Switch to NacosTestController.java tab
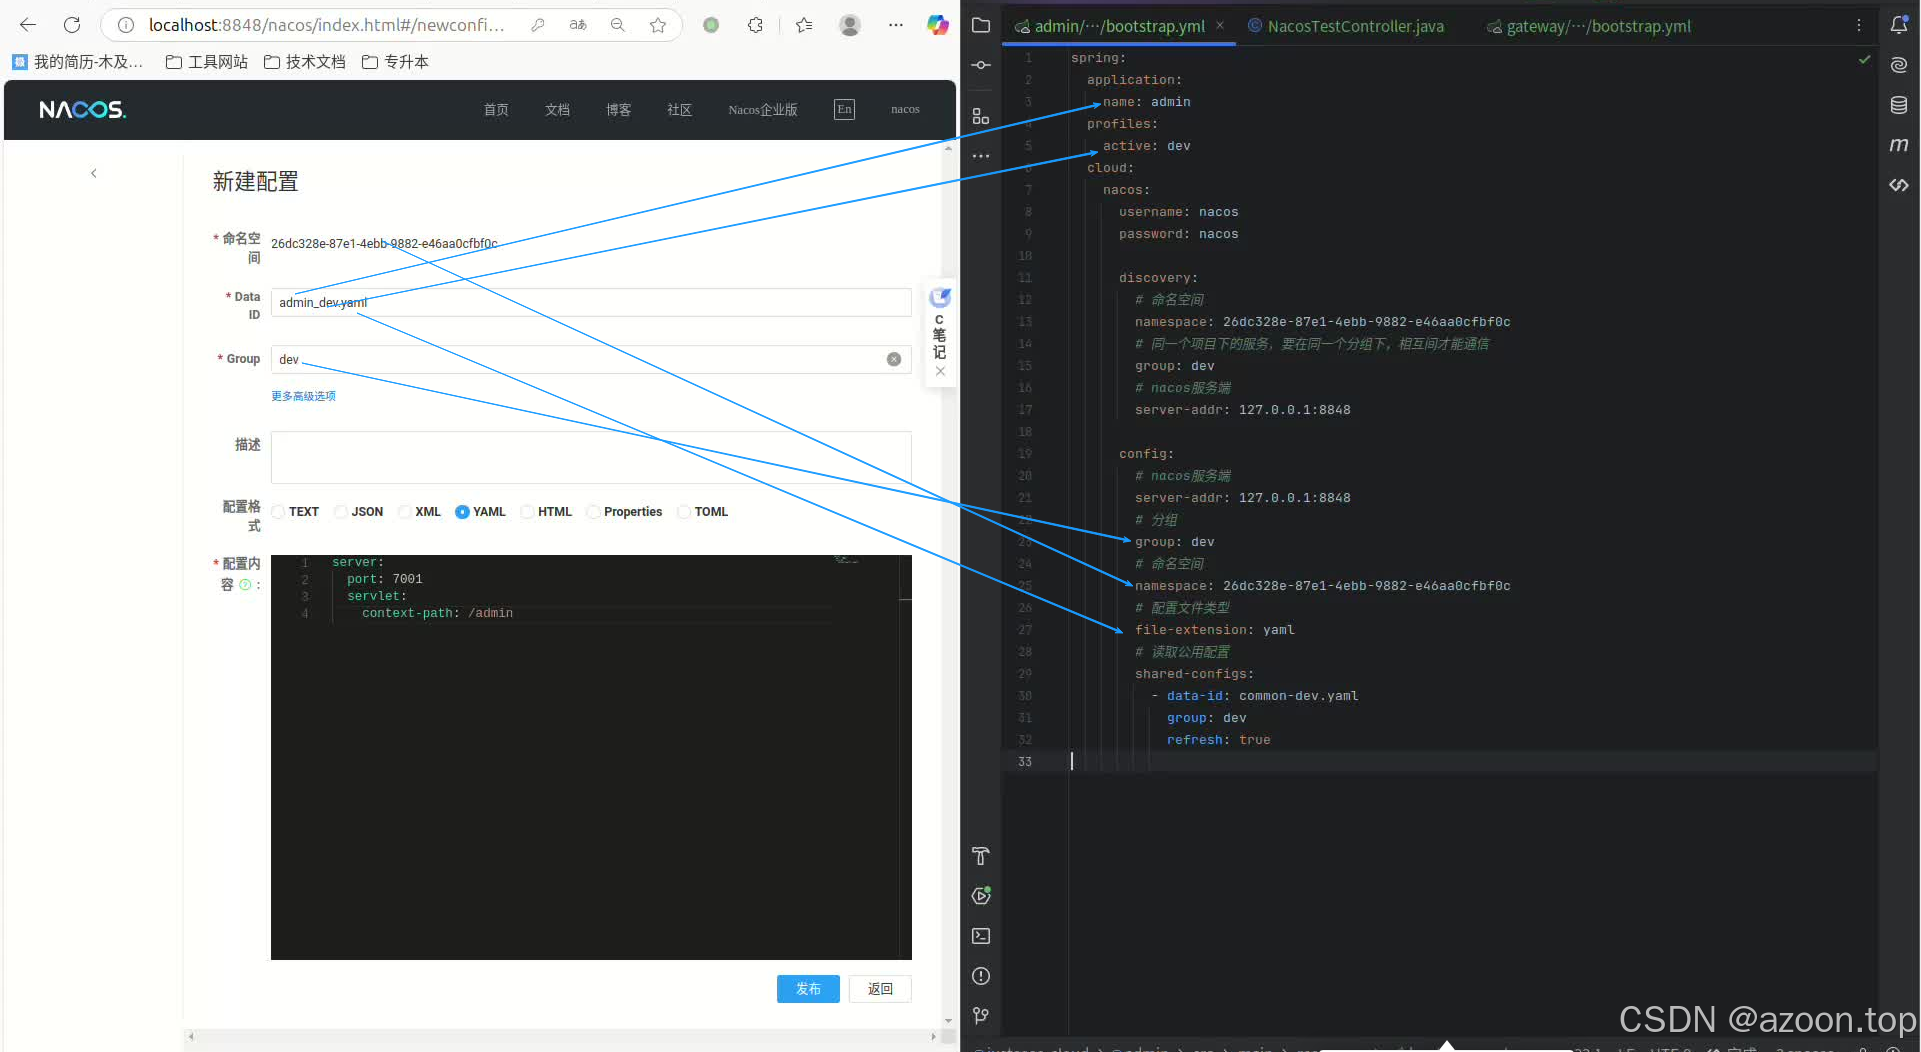 coord(1346,27)
